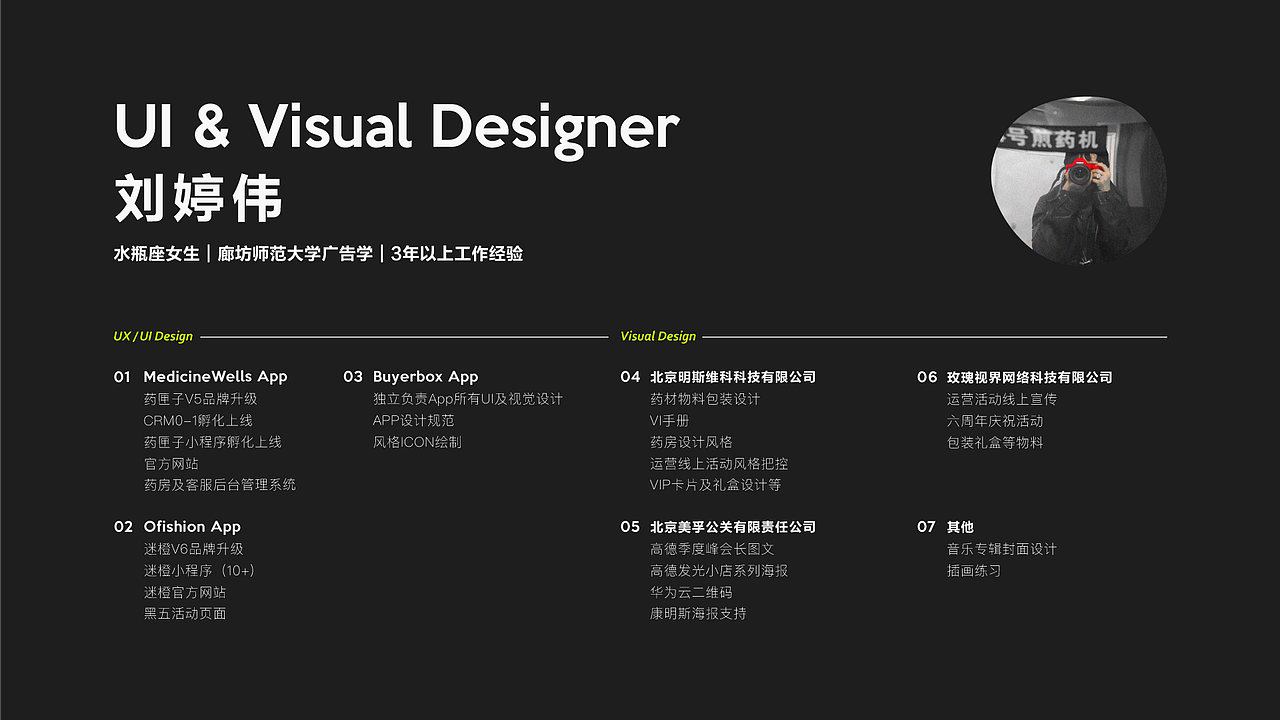
Task: Click "插画练习" line
Action: (x=974, y=571)
